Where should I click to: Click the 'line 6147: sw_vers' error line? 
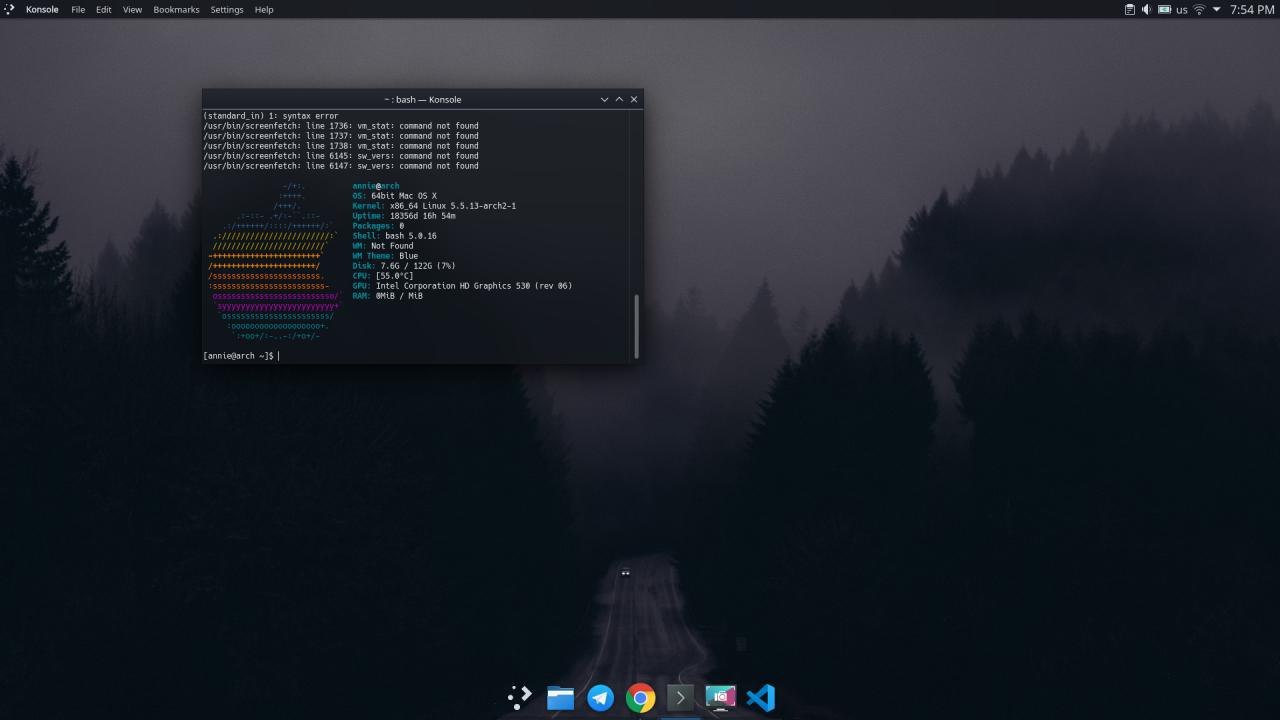coord(341,166)
